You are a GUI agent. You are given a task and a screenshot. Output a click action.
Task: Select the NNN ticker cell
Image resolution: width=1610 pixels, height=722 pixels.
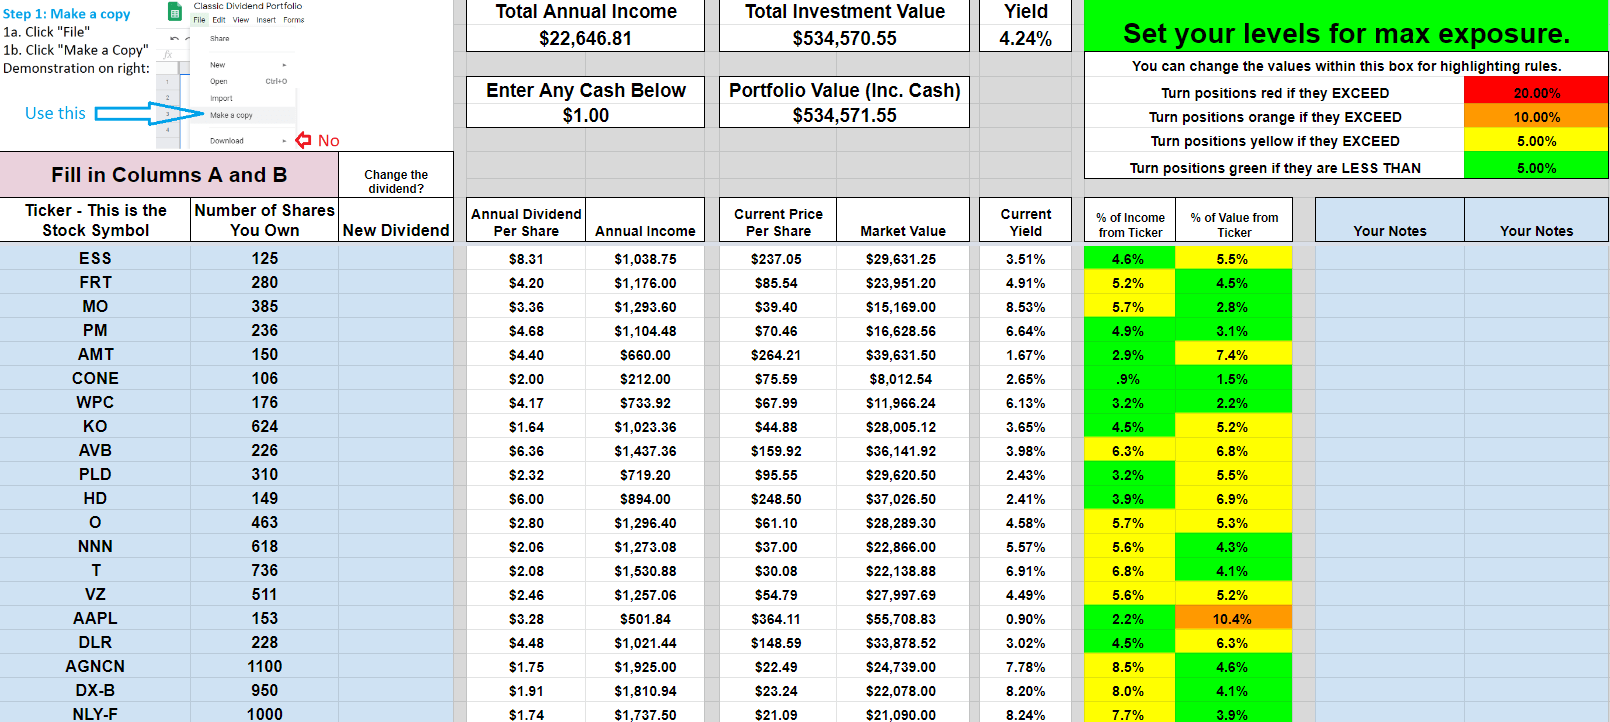coord(95,546)
